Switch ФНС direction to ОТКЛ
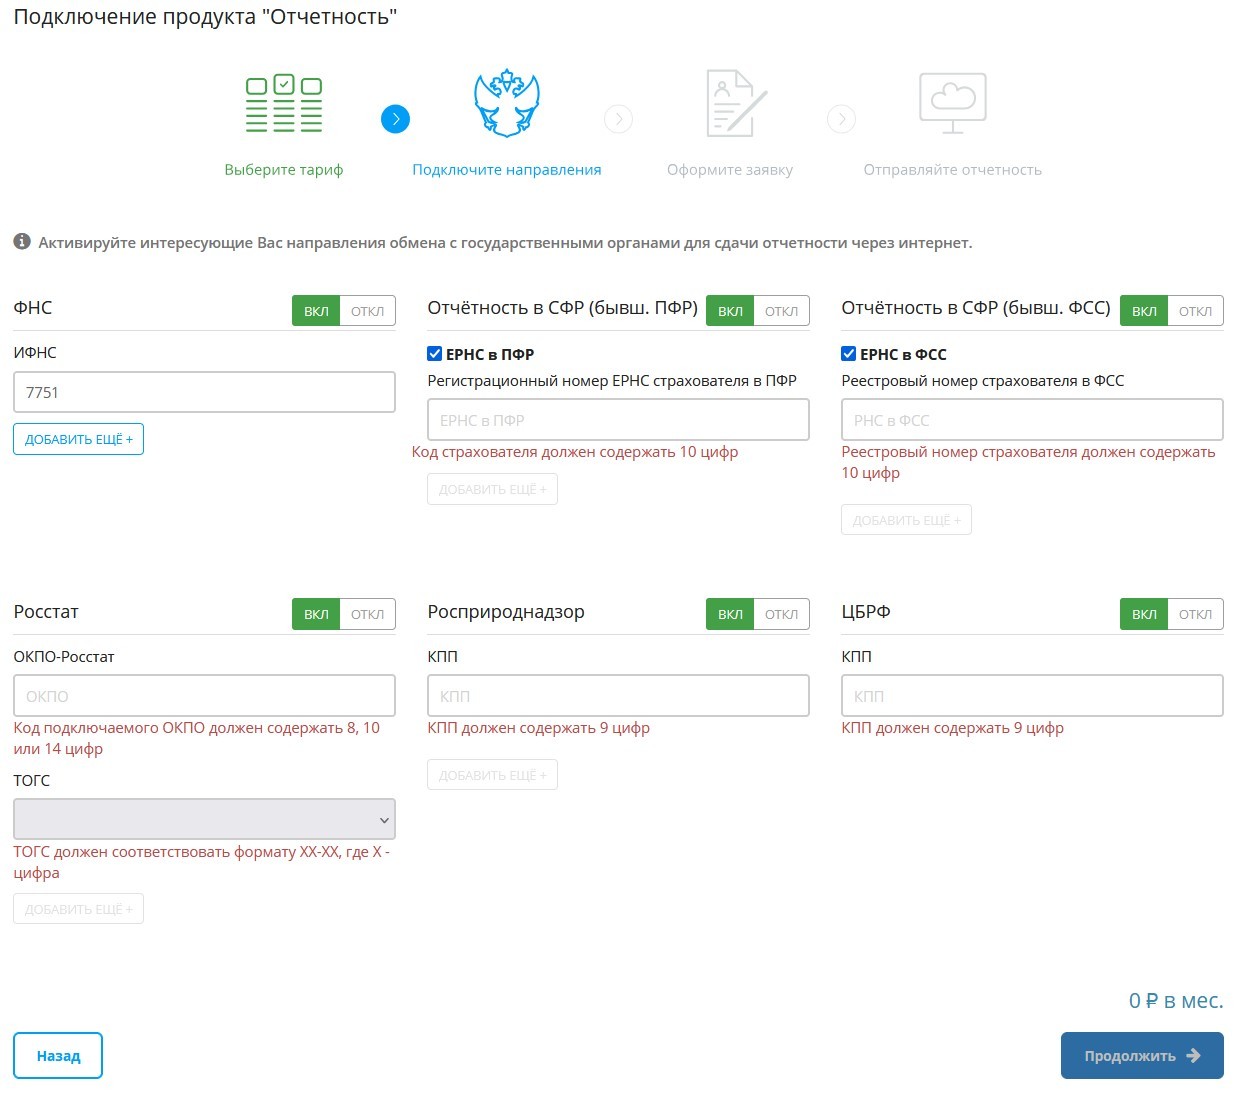This screenshot has width=1243, height=1093. tap(367, 311)
